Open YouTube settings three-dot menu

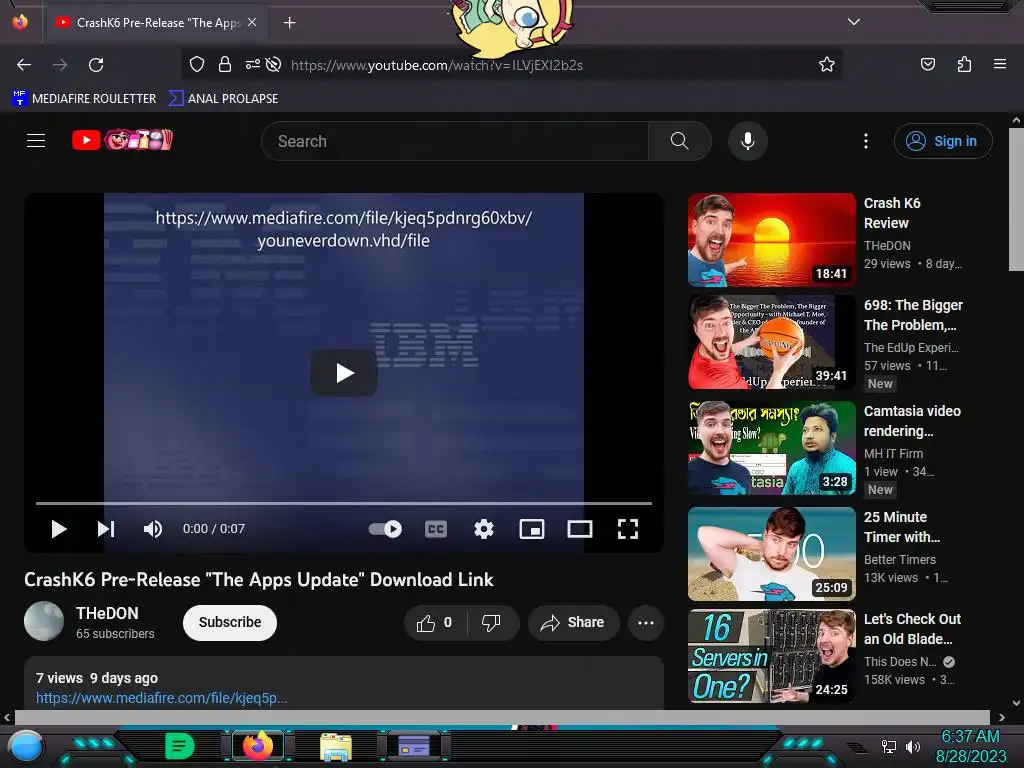click(x=866, y=141)
